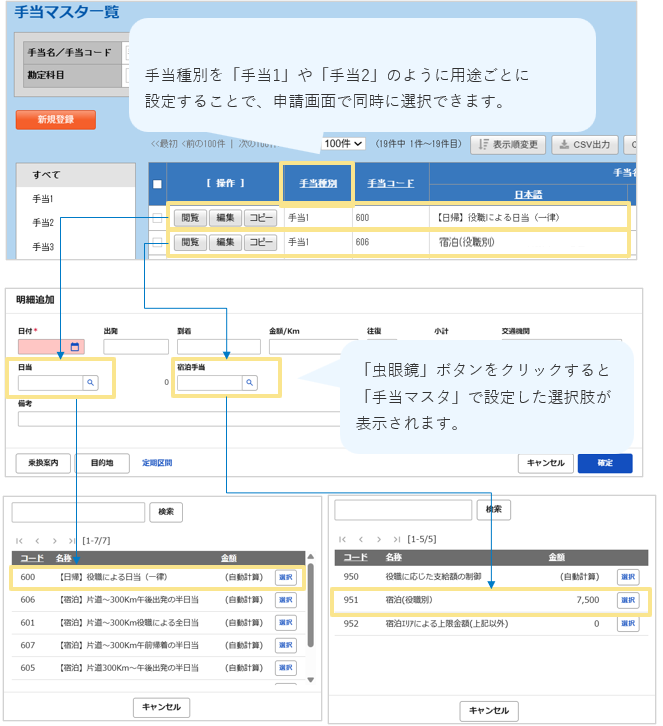The height and width of the screenshot is (726, 663).
Task: Tick the select-all checkbox in the table header
Action: pyautogui.click(x=157, y=184)
